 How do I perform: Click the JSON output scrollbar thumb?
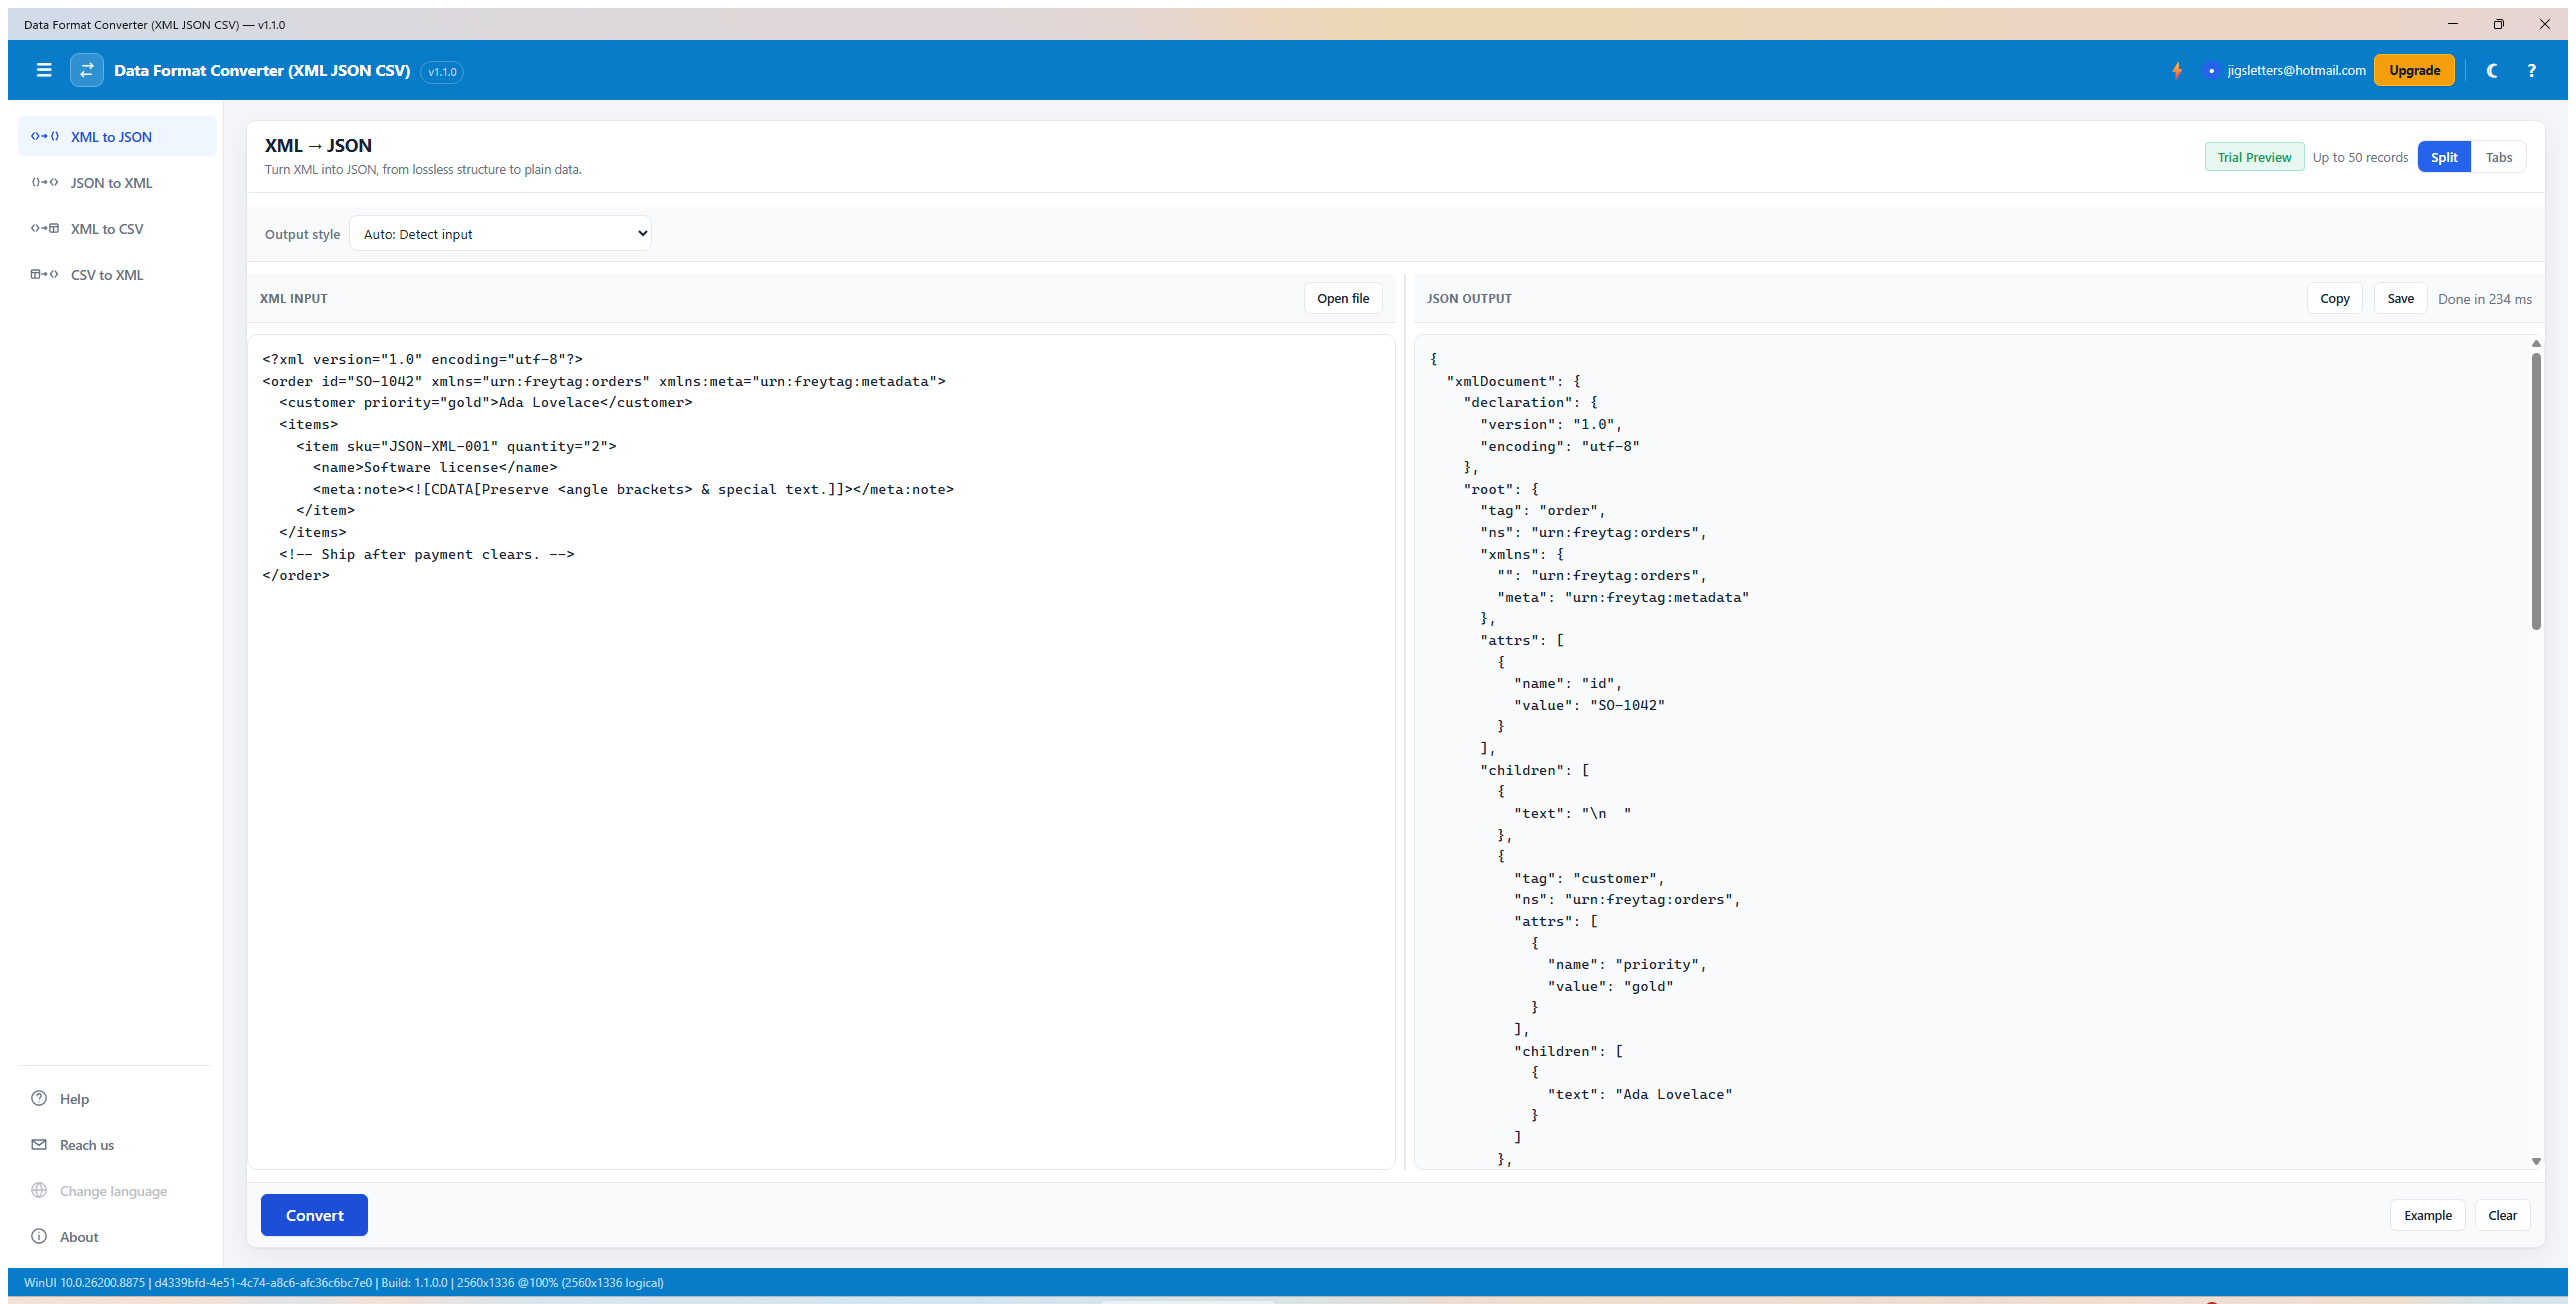coord(2536,490)
